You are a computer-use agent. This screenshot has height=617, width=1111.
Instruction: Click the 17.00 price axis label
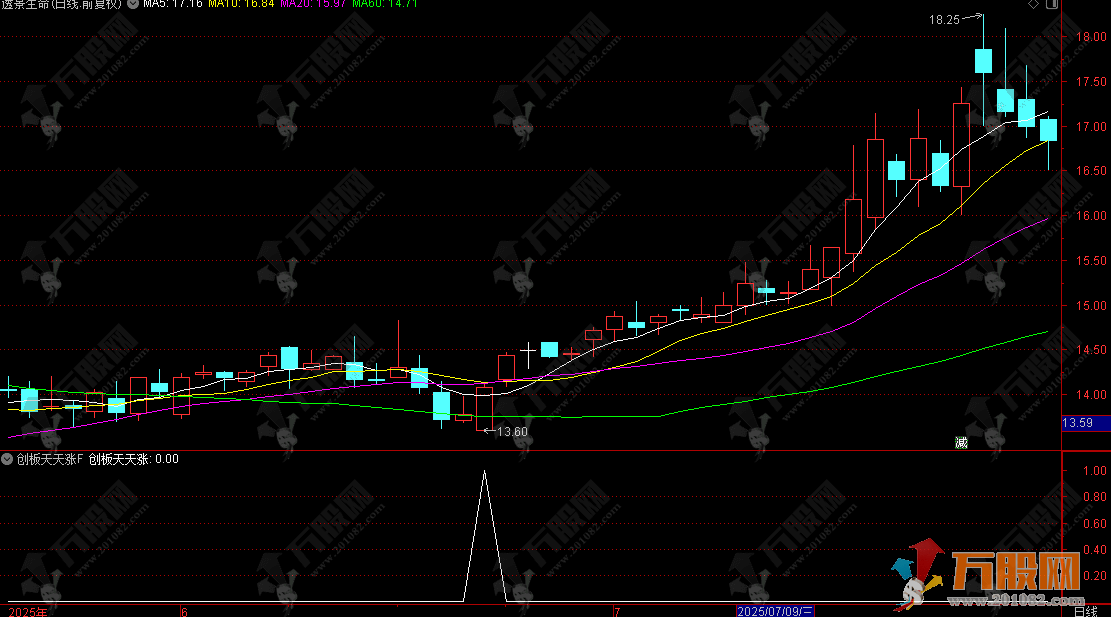(1091, 127)
